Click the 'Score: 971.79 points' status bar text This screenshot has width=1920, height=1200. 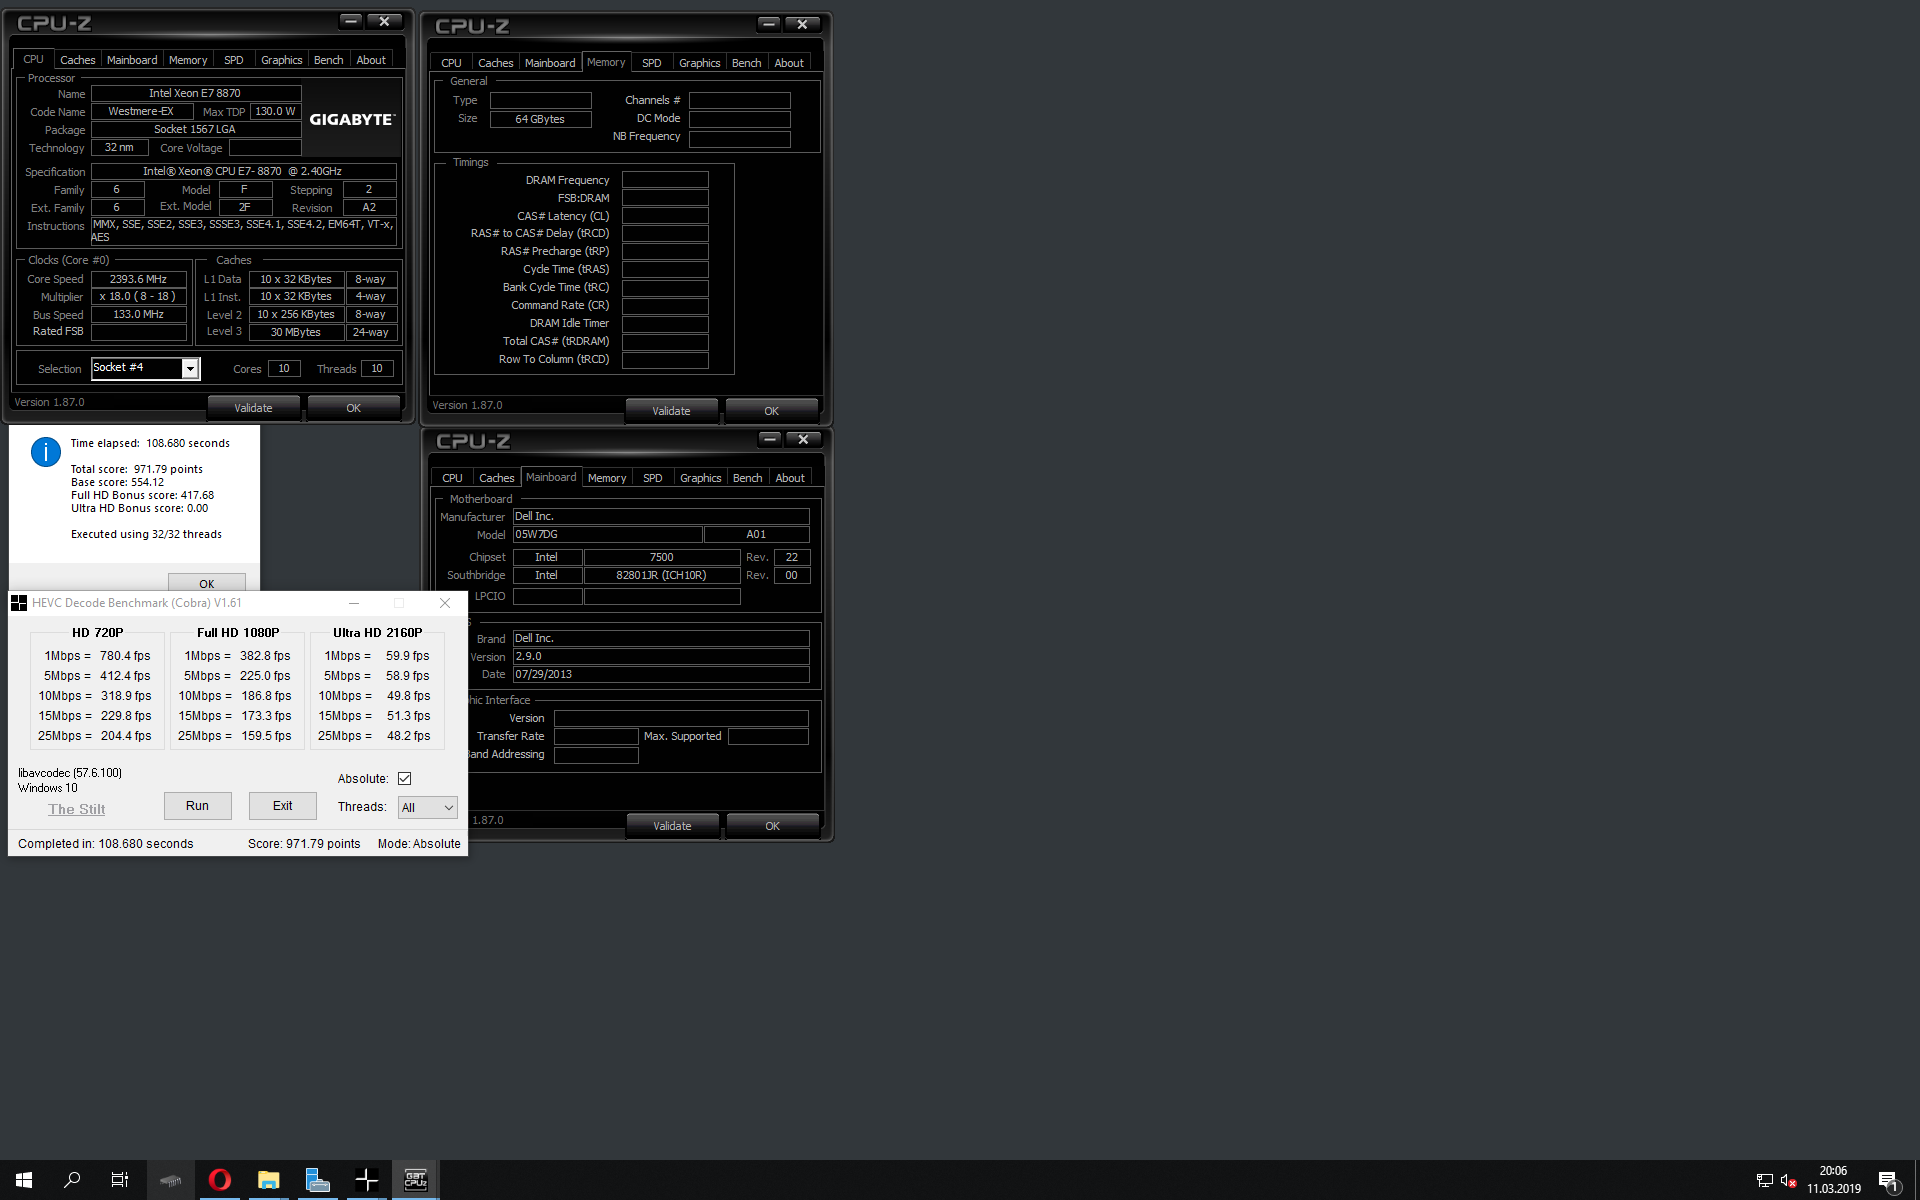[x=304, y=844]
